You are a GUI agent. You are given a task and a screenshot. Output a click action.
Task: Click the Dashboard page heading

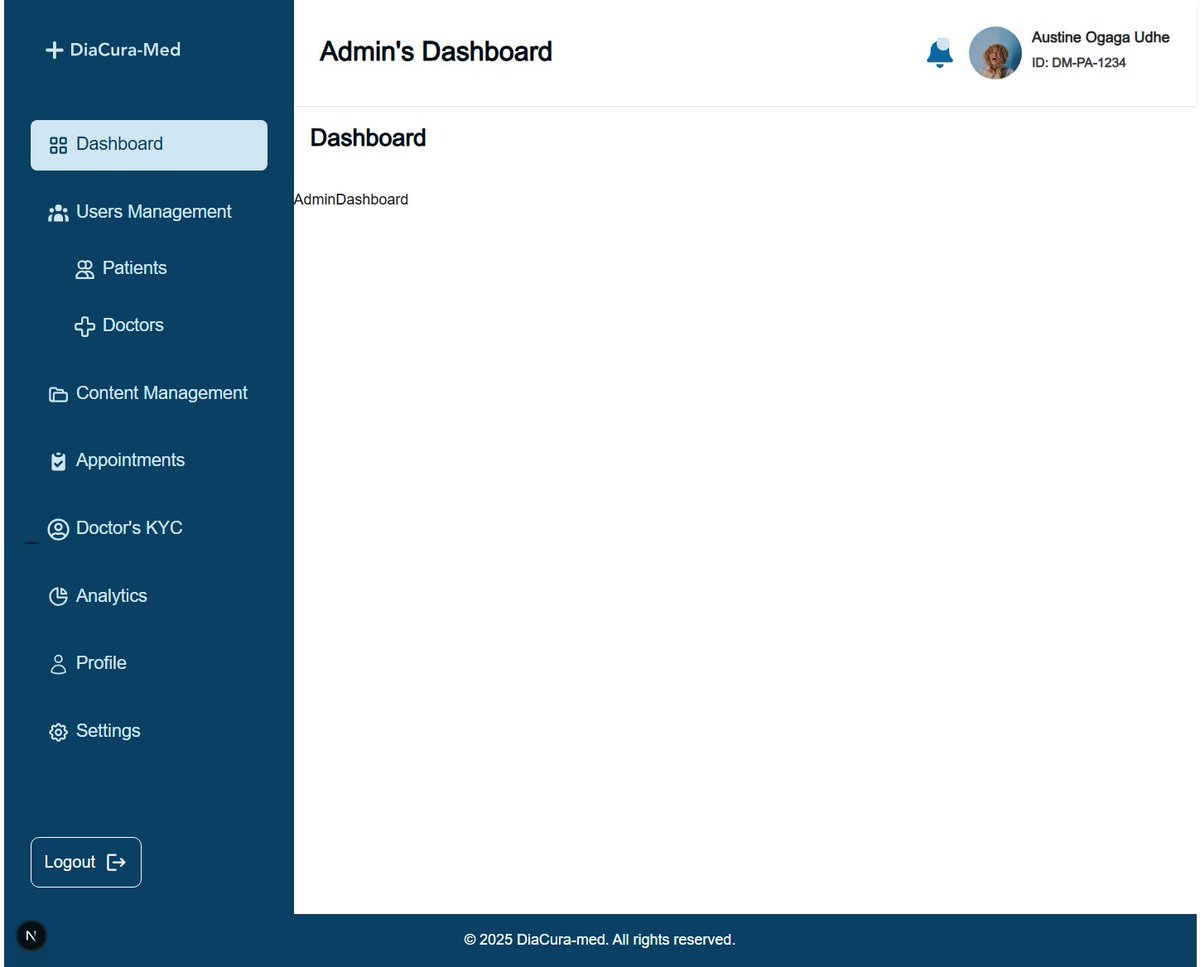[368, 138]
